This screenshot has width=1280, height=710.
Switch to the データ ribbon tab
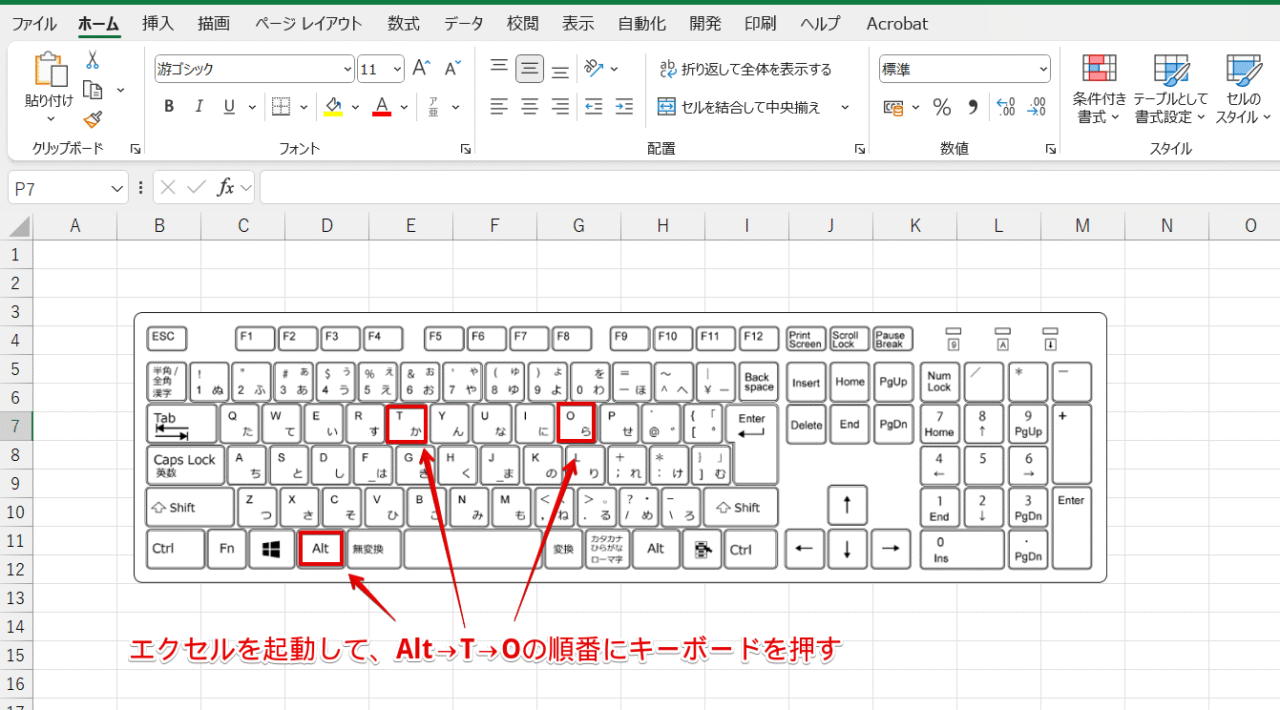pyautogui.click(x=463, y=23)
